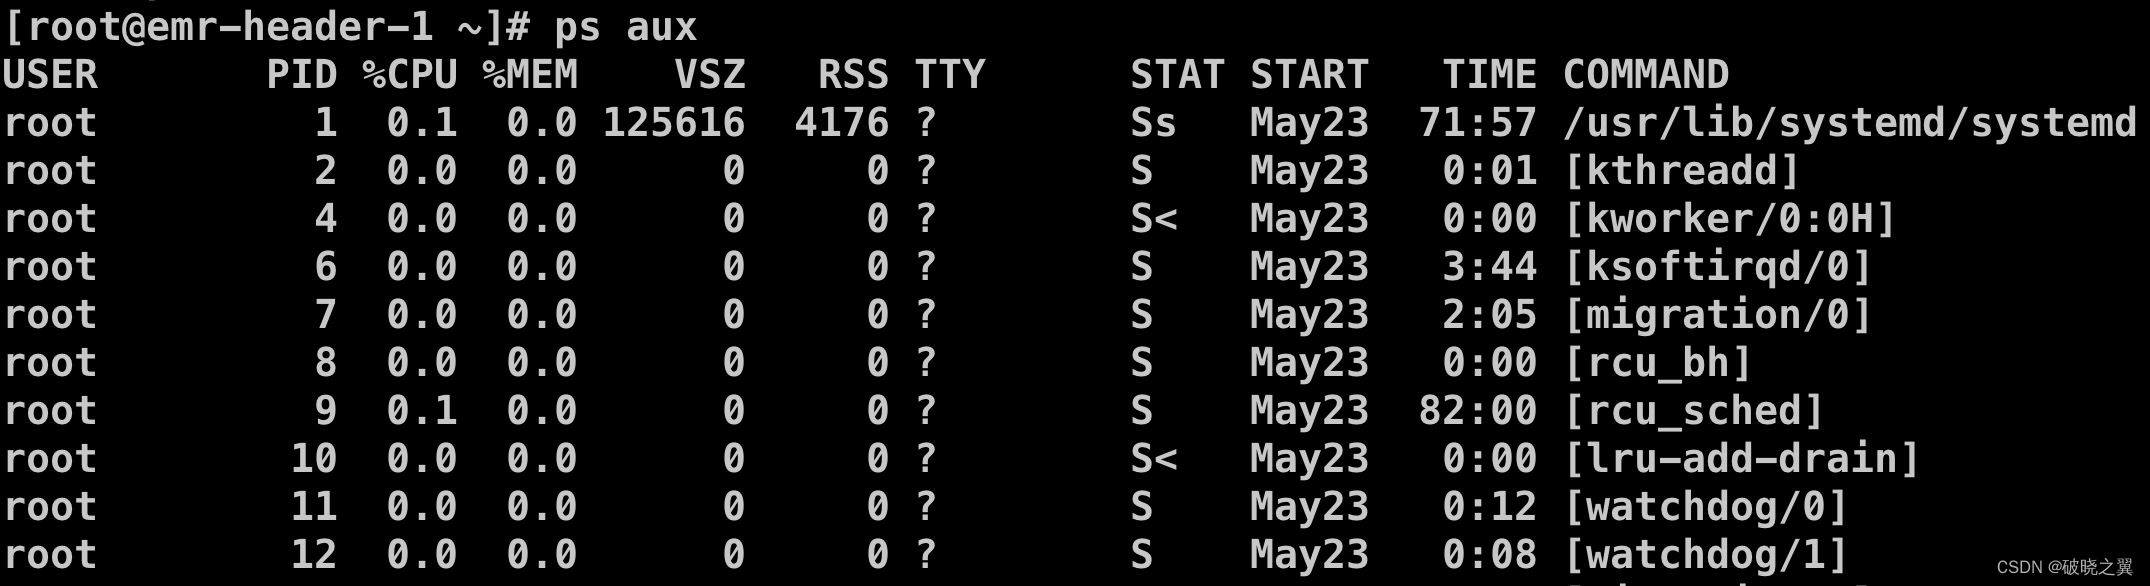Click the [migration/0] process name
The width and height of the screenshot is (2150, 586).
[1717, 315]
